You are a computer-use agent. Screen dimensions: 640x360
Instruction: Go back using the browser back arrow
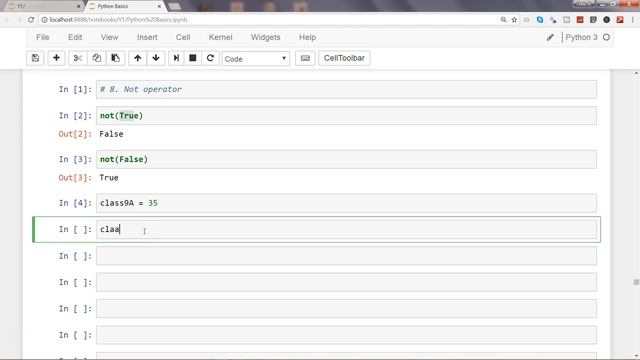pyautogui.click(x=8, y=20)
